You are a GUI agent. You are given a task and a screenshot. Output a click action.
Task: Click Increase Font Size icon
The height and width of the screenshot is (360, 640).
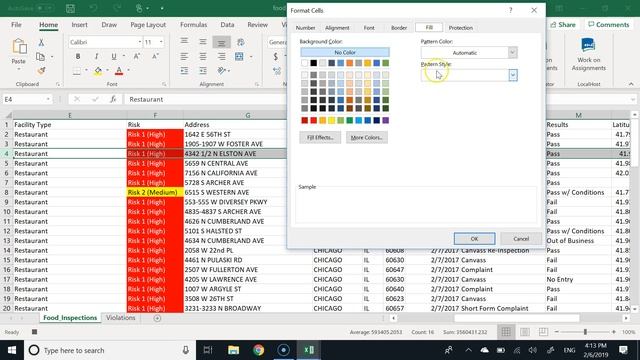click(x=137, y=56)
